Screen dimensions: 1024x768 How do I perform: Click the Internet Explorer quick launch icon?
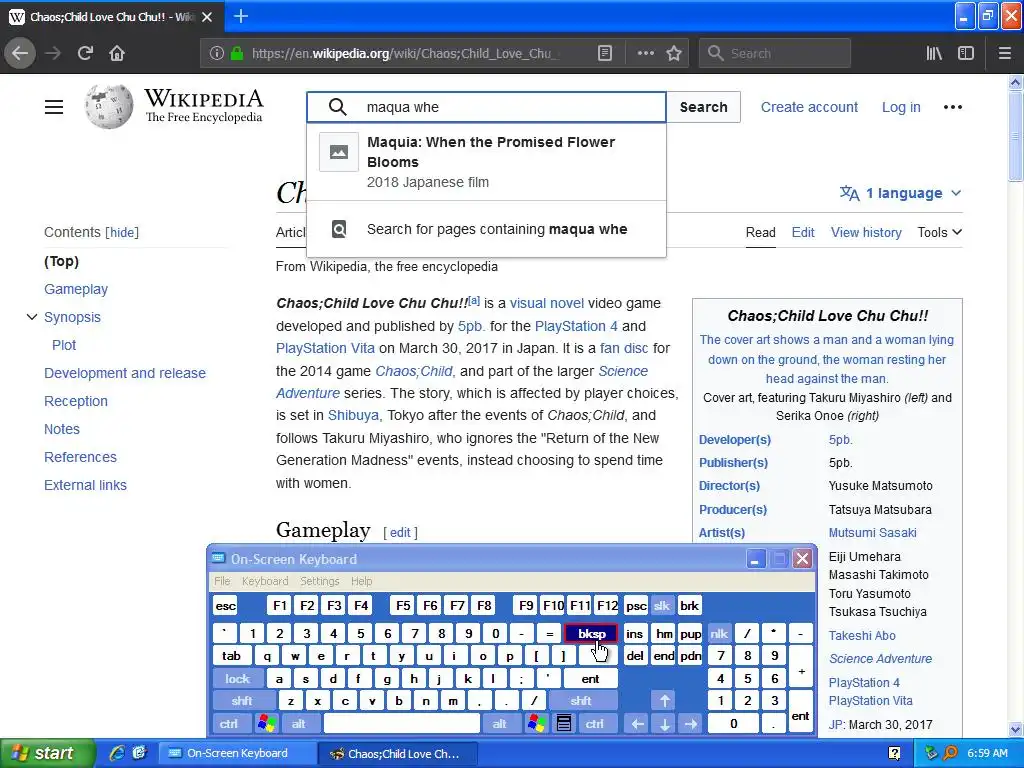(x=117, y=753)
